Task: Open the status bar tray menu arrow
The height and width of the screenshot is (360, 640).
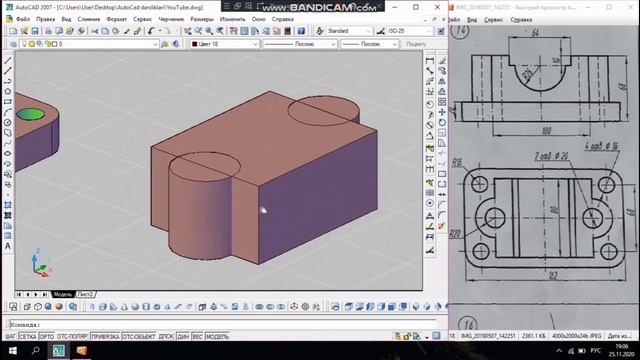Action: point(427,337)
